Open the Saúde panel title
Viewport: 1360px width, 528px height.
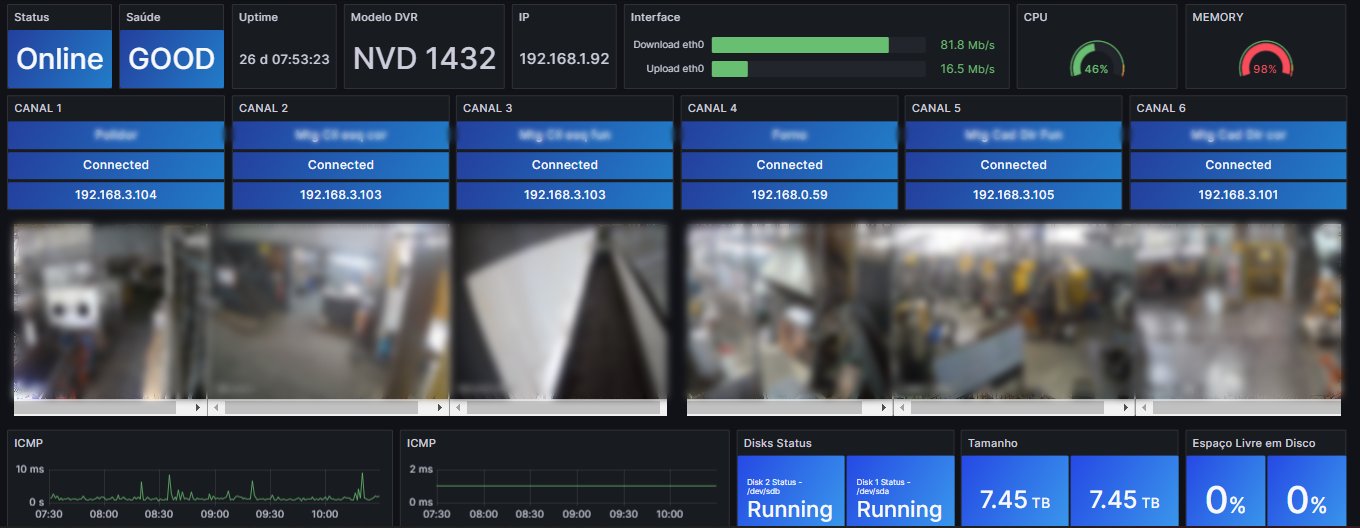pos(144,17)
